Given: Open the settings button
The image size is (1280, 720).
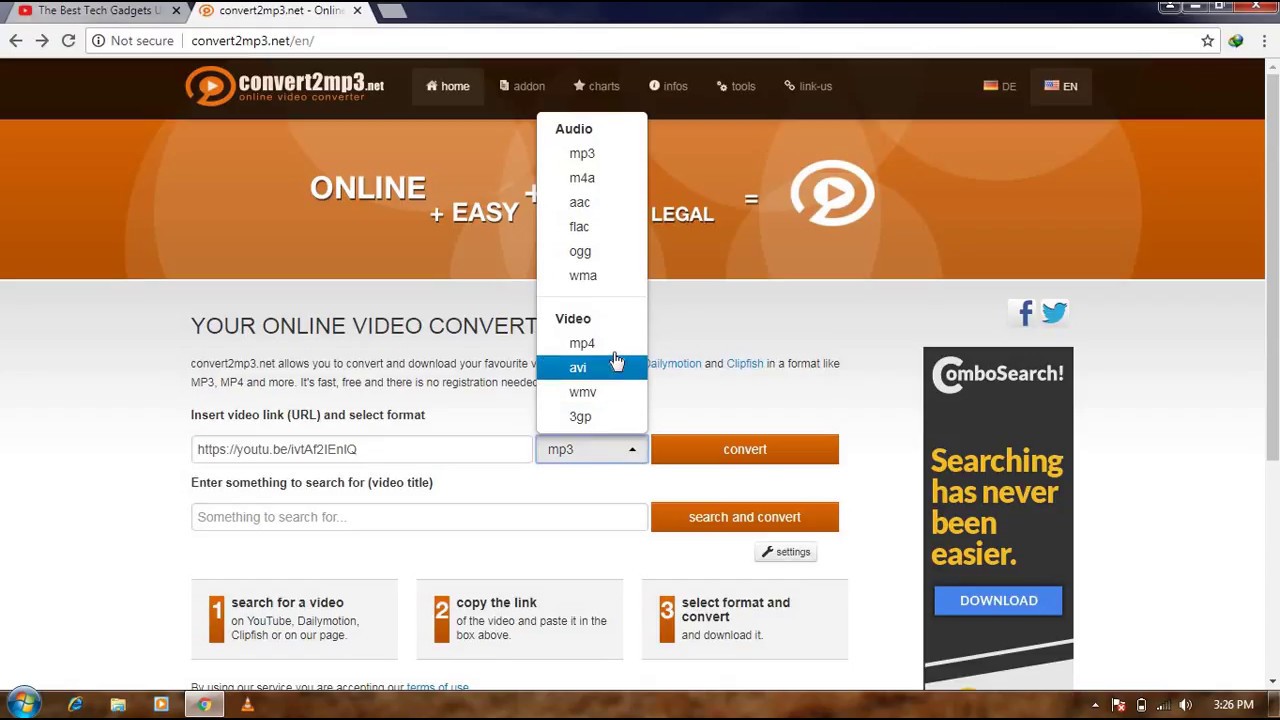Looking at the screenshot, I should click(x=786, y=552).
